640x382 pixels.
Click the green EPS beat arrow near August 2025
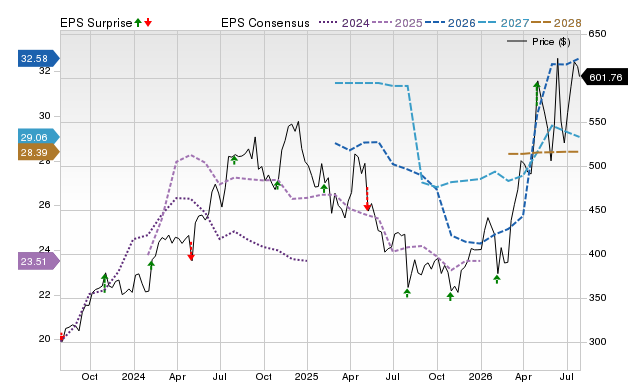407,293
